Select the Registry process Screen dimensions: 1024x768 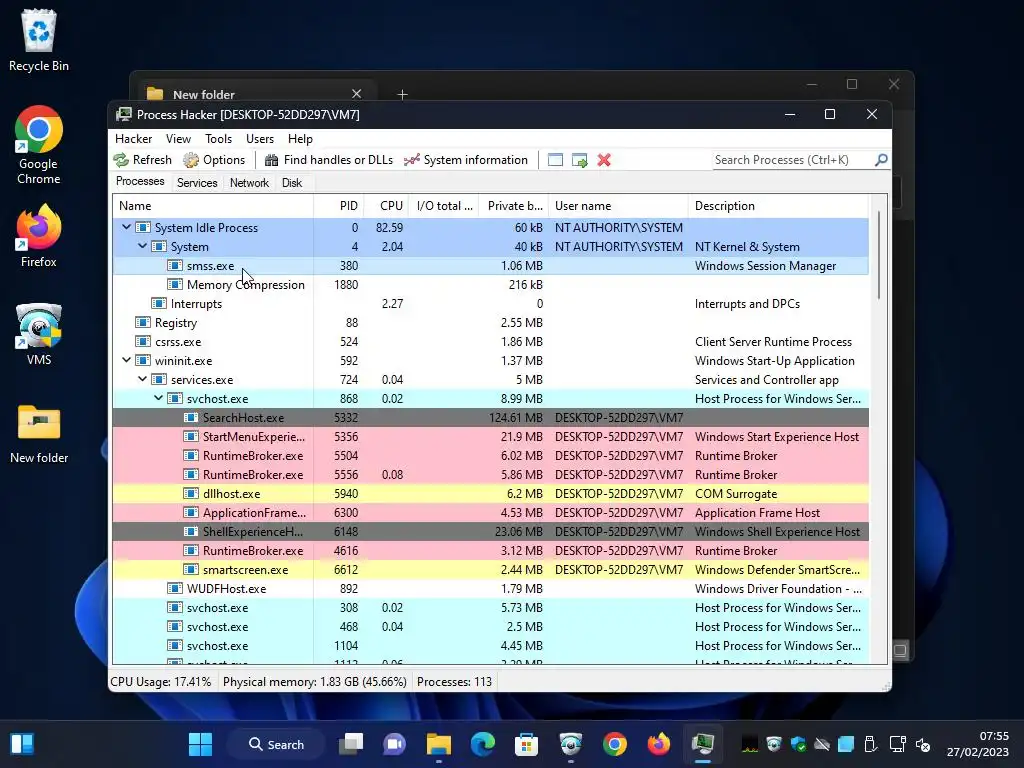click(x=490, y=323)
